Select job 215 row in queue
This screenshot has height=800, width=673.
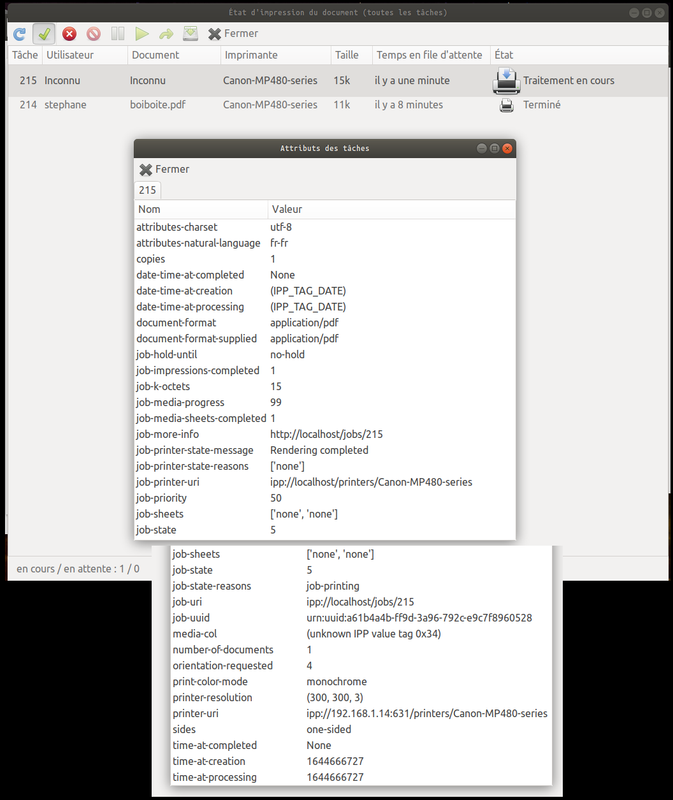pos(338,81)
